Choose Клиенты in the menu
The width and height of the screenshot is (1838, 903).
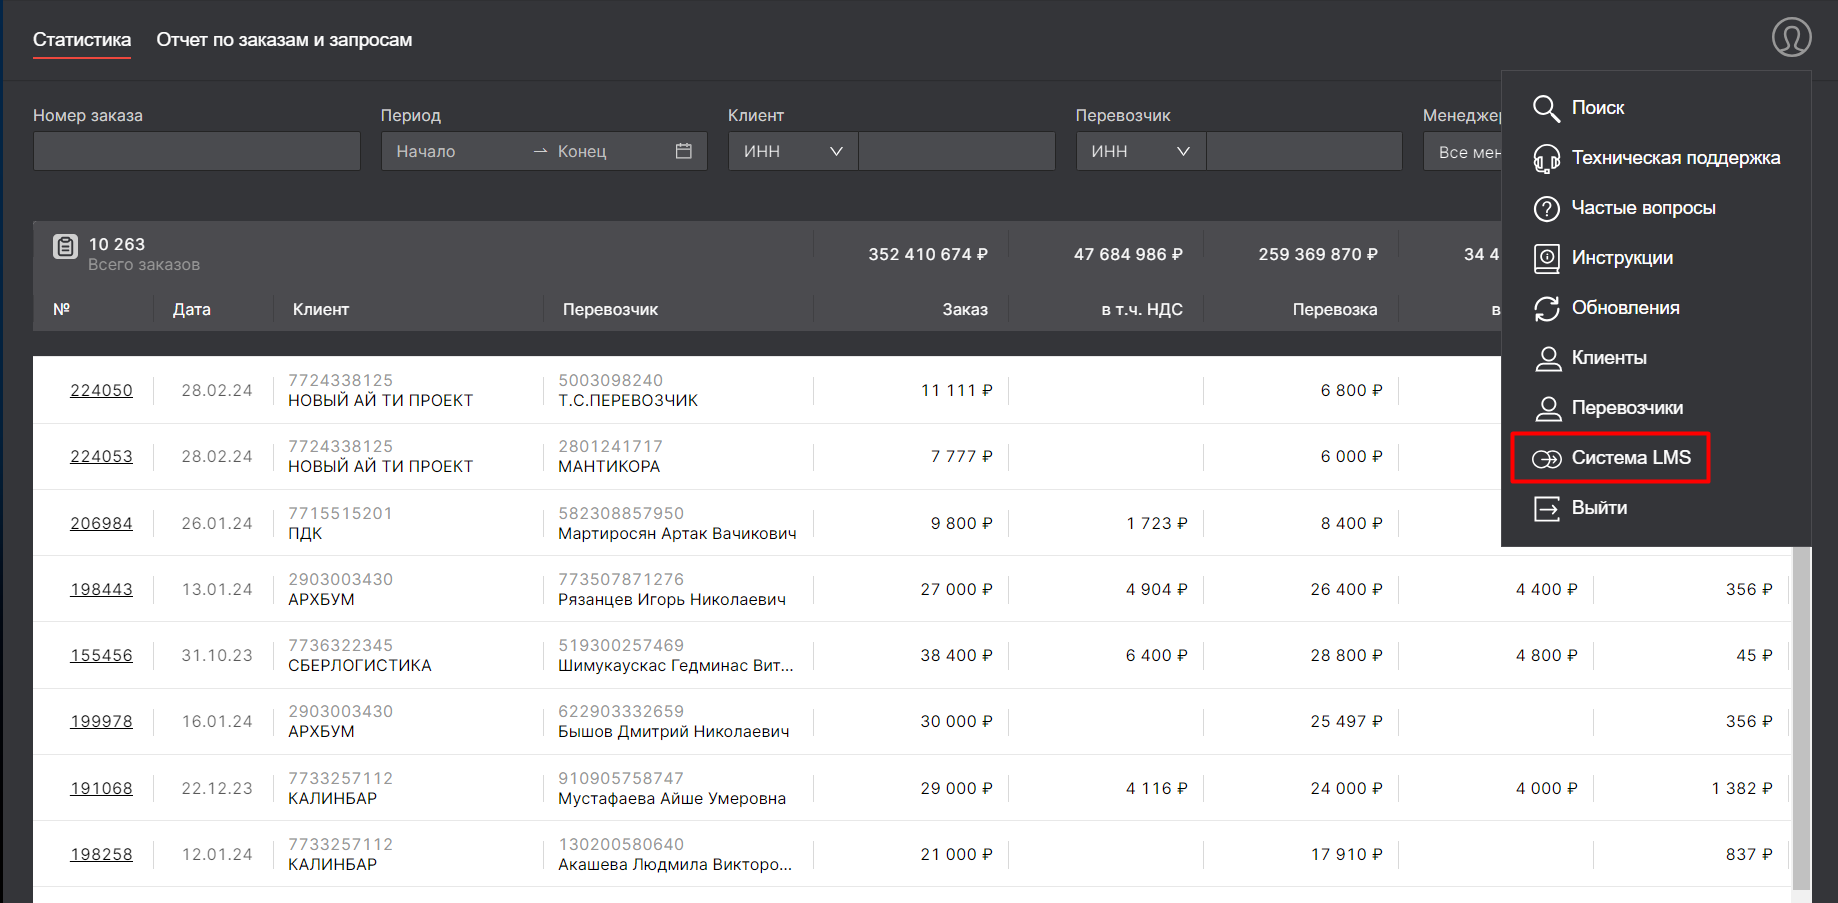coord(1608,358)
